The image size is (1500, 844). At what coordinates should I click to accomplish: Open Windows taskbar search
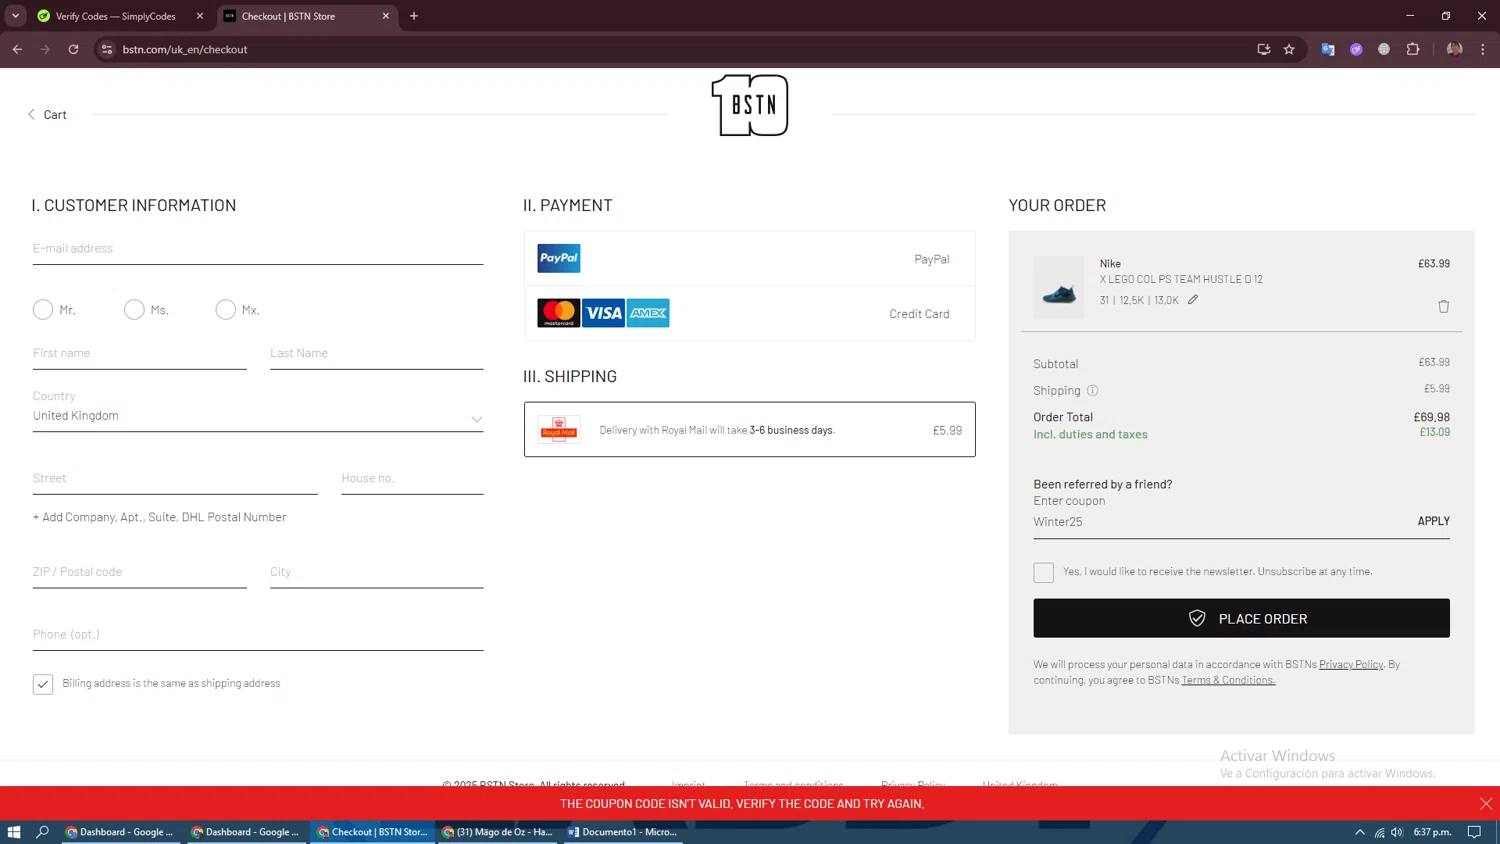point(42,832)
